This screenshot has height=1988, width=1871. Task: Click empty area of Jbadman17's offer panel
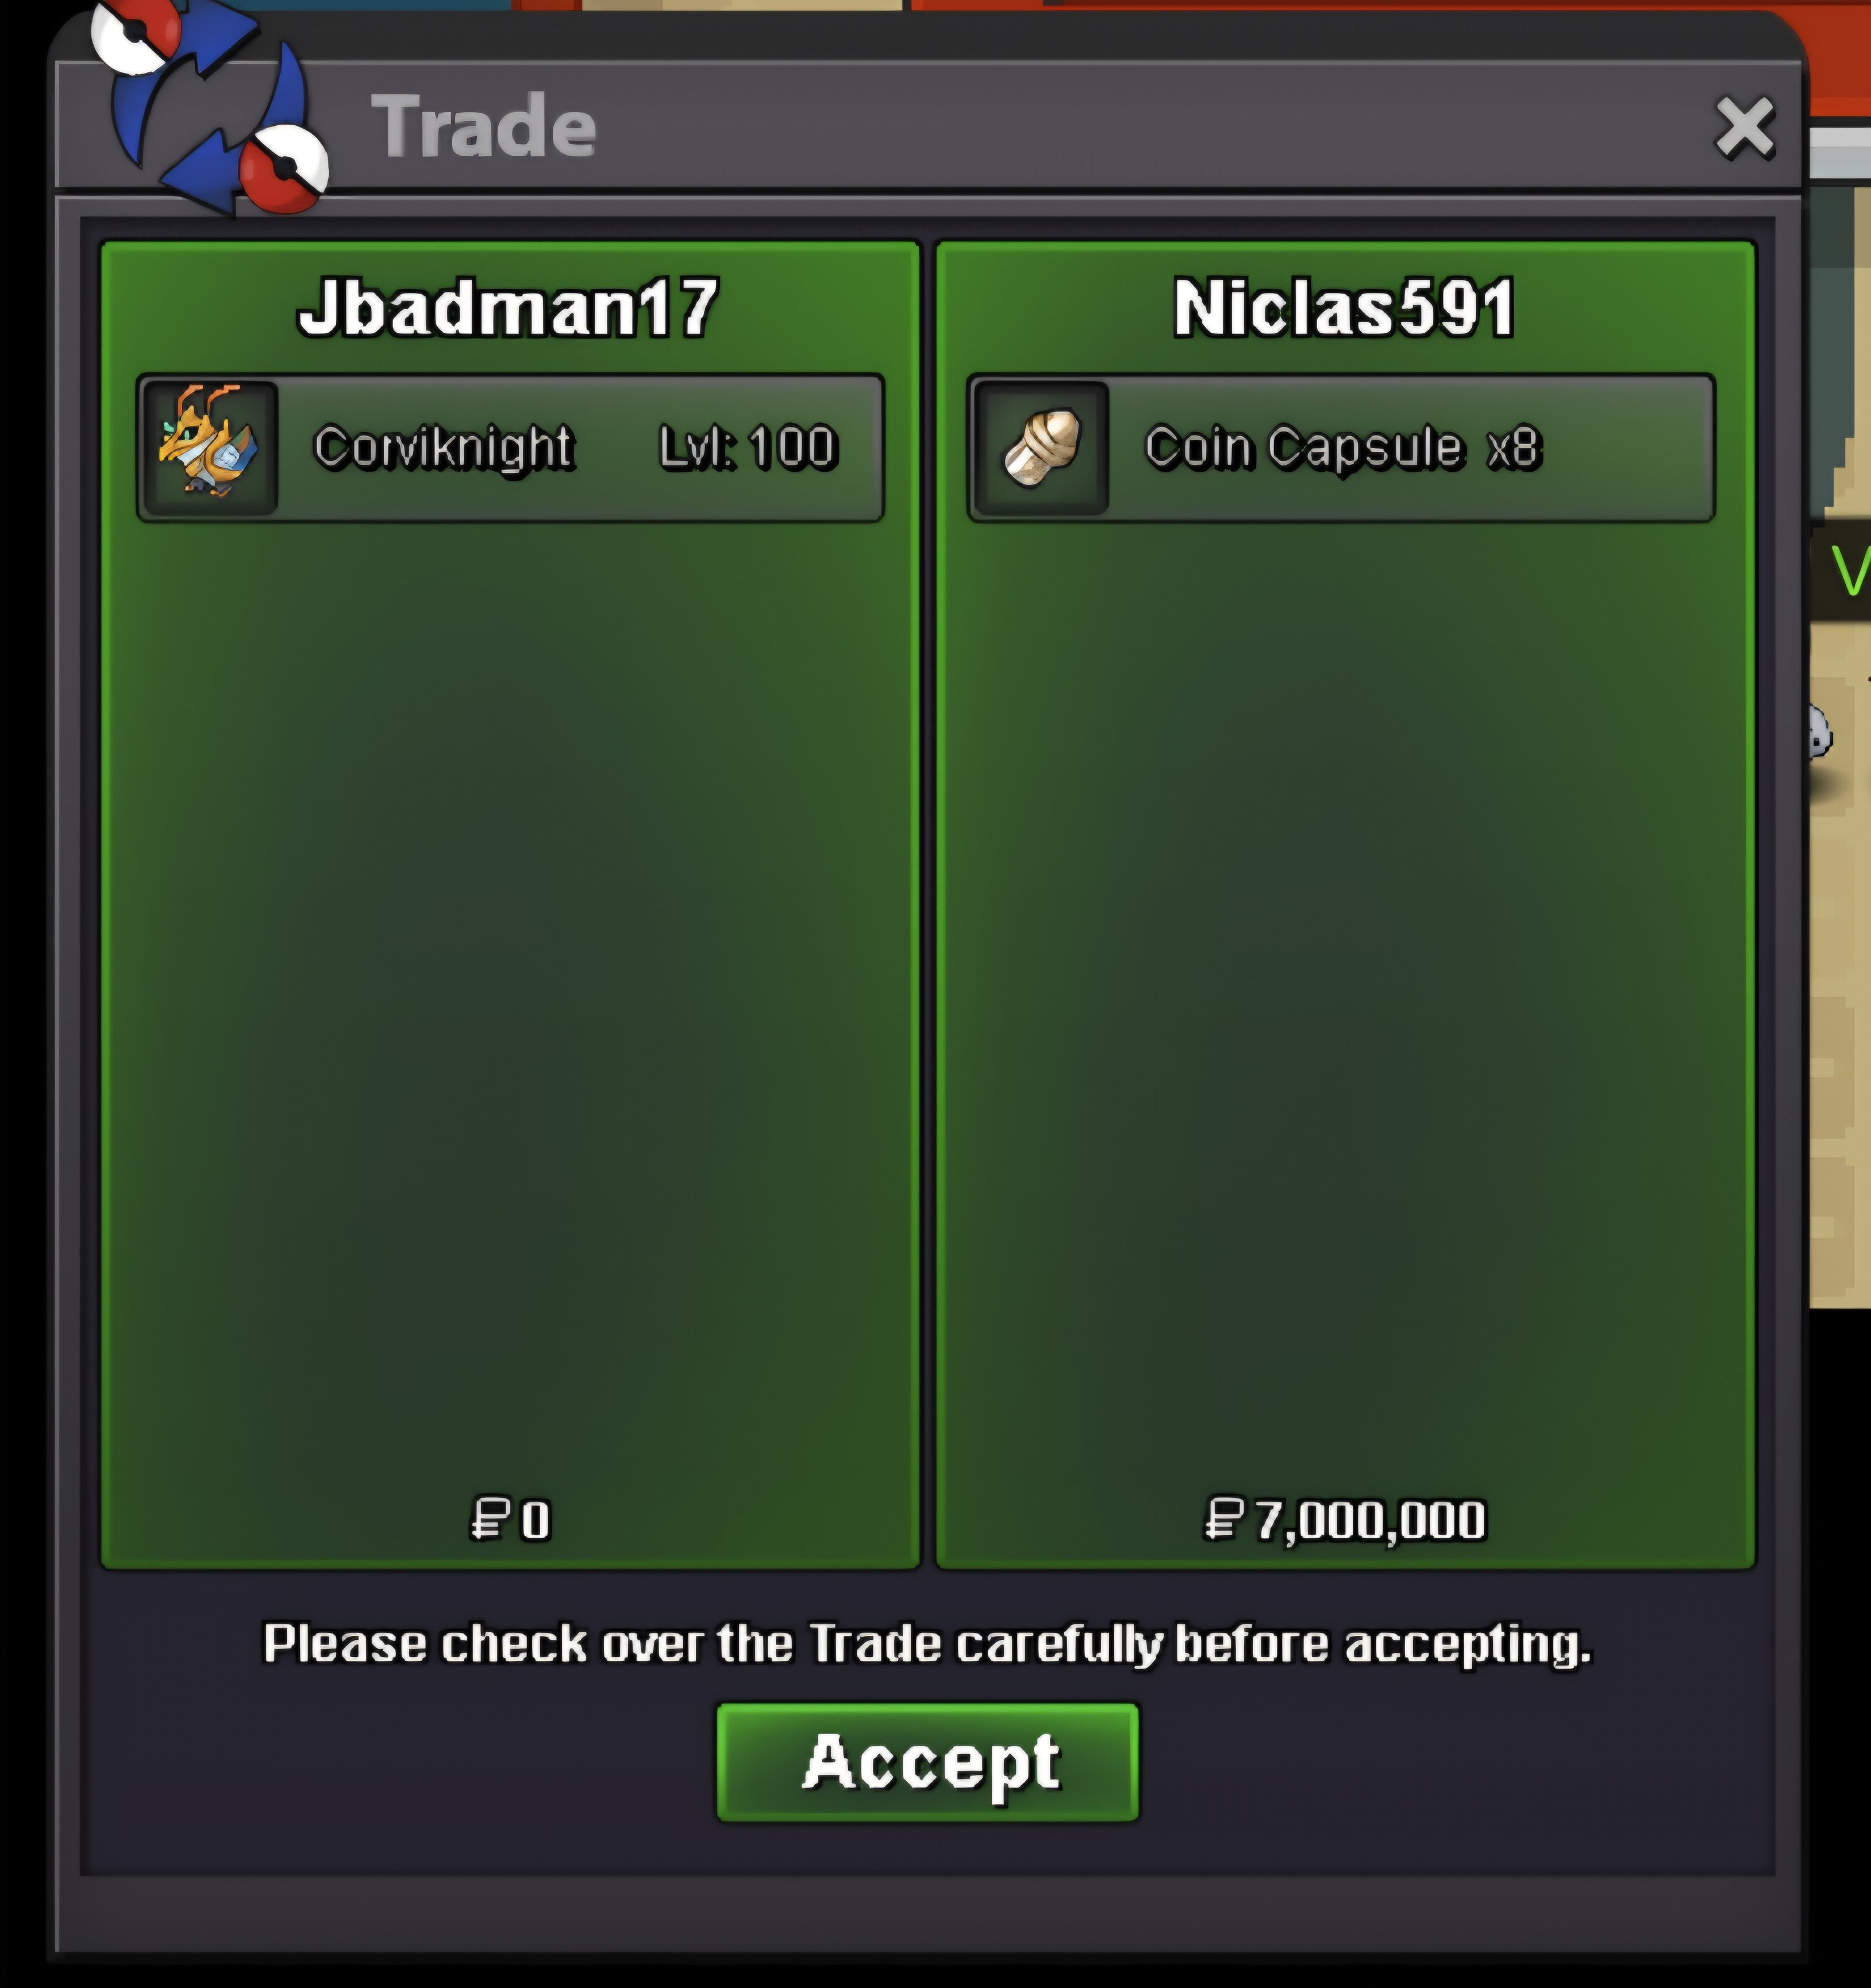tap(510, 1000)
